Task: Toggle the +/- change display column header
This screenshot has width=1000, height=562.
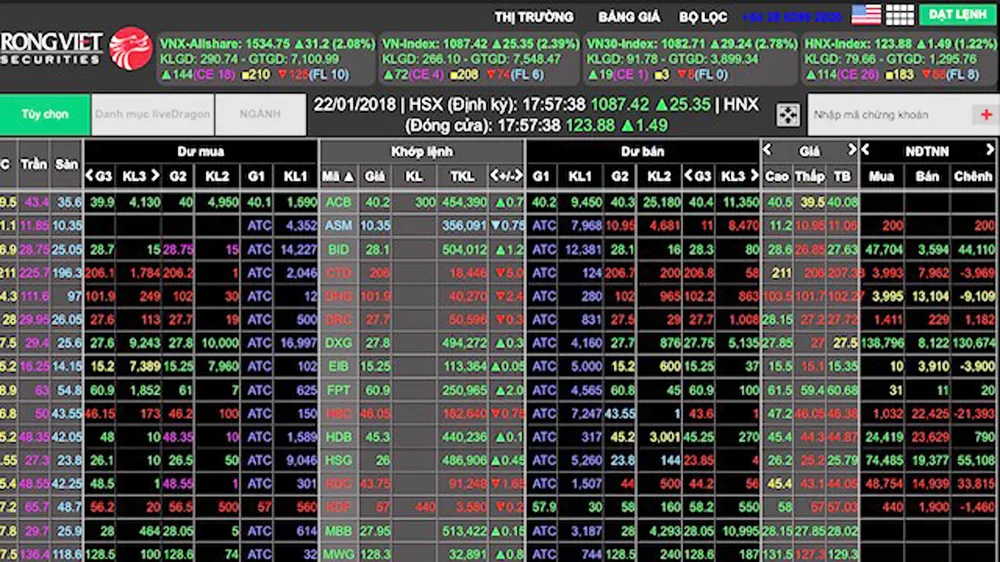Action: pyautogui.click(x=506, y=176)
